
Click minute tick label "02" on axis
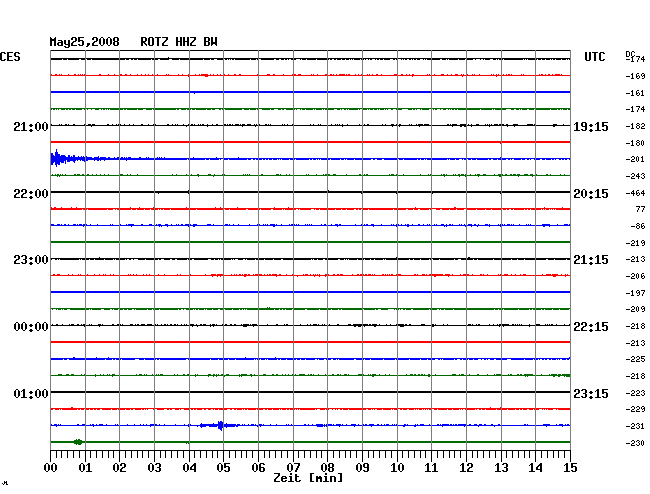point(119,468)
